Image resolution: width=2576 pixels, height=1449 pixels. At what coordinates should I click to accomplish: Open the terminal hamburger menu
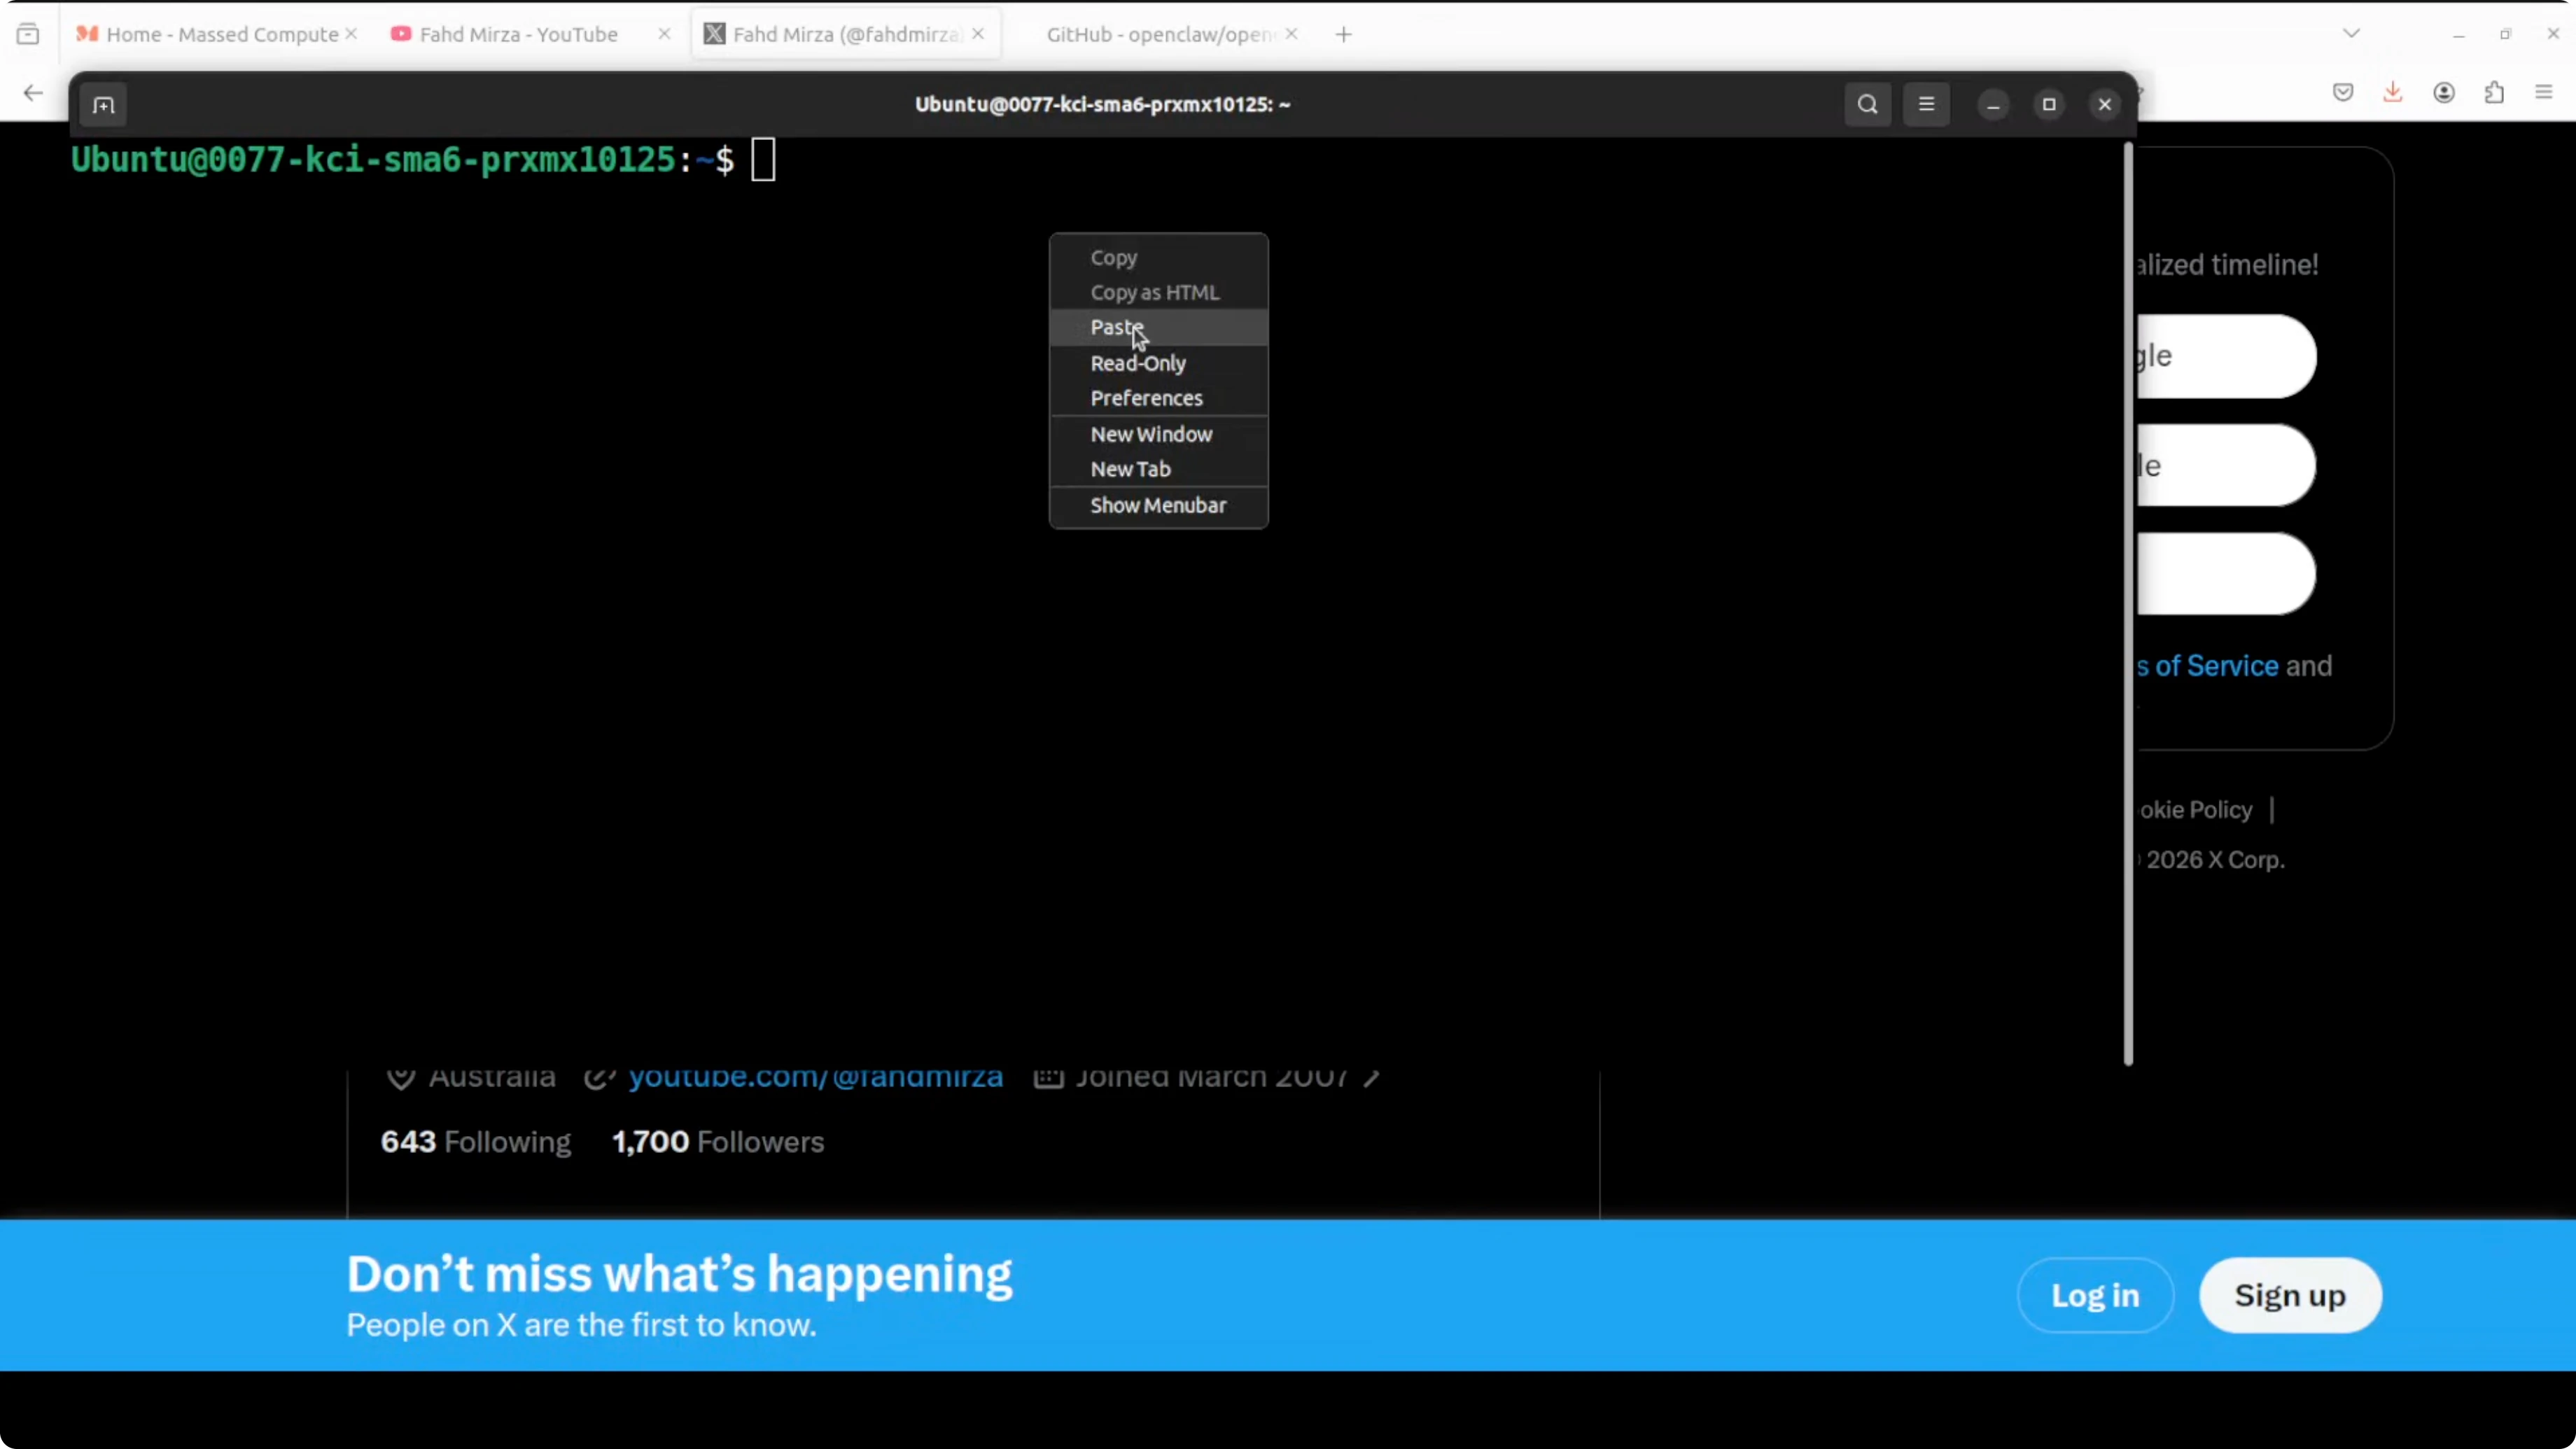pyautogui.click(x=1926, y=105)
